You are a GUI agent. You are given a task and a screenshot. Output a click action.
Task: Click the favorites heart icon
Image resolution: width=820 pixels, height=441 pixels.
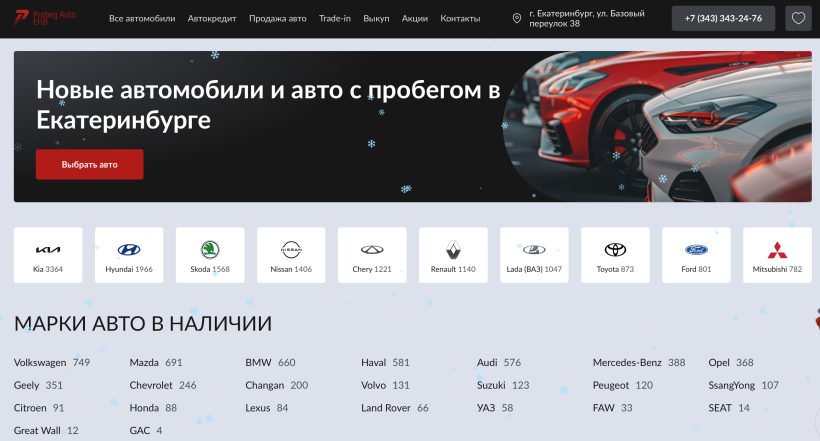798,18
